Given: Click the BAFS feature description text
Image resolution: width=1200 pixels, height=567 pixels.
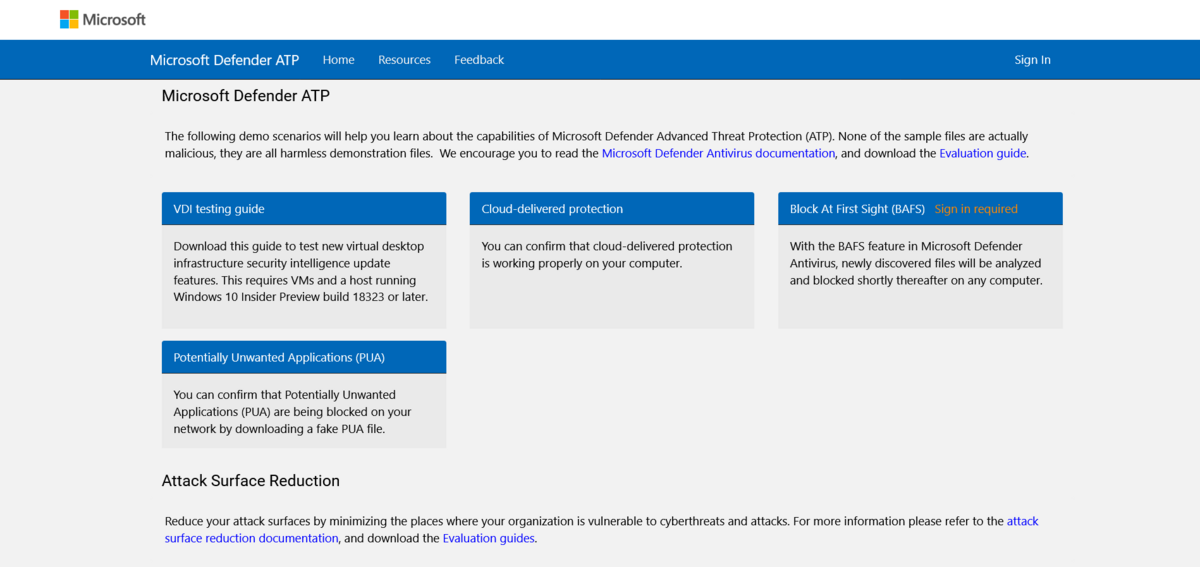Looking at the screenshot, I should coord(916,263).
